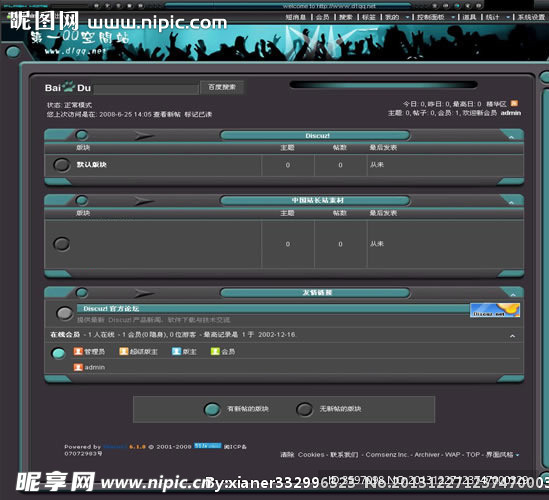Open the WAP footer link
This screenshot has width=549, height=500.
coord(452,454)
